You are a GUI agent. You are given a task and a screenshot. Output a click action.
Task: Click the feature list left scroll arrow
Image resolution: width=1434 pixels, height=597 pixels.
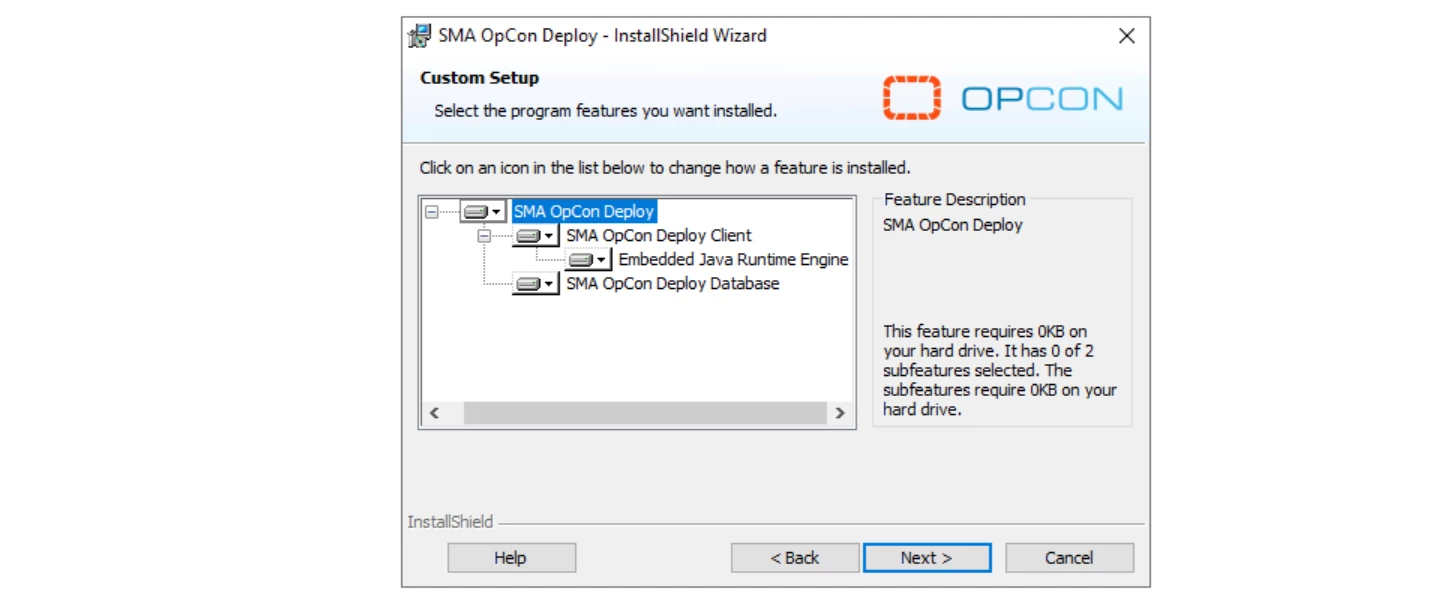[x=434, y=413]
